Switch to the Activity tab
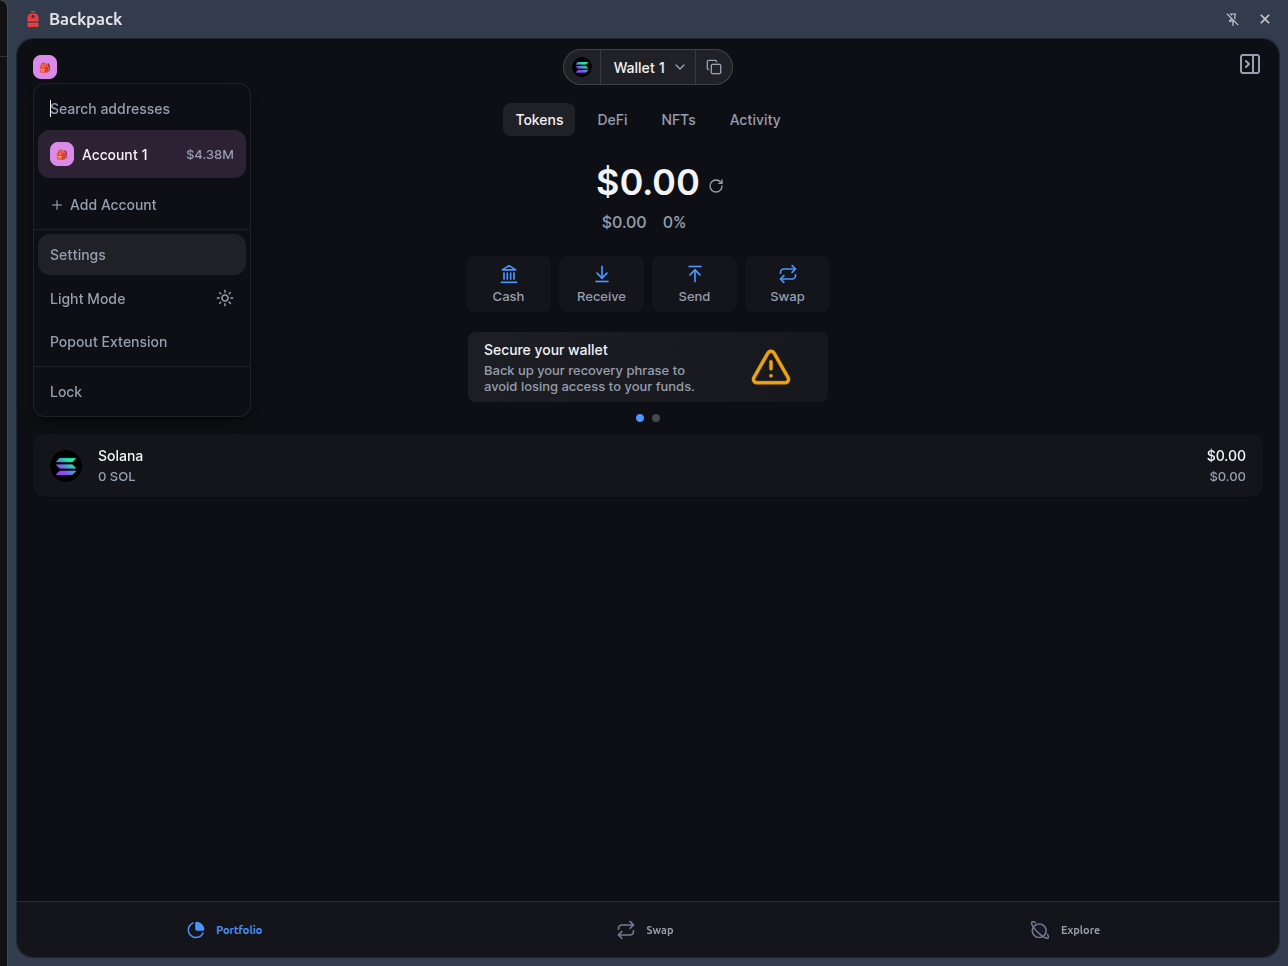This screenshot has width=1288, height=966. click(x=755, y=120)
